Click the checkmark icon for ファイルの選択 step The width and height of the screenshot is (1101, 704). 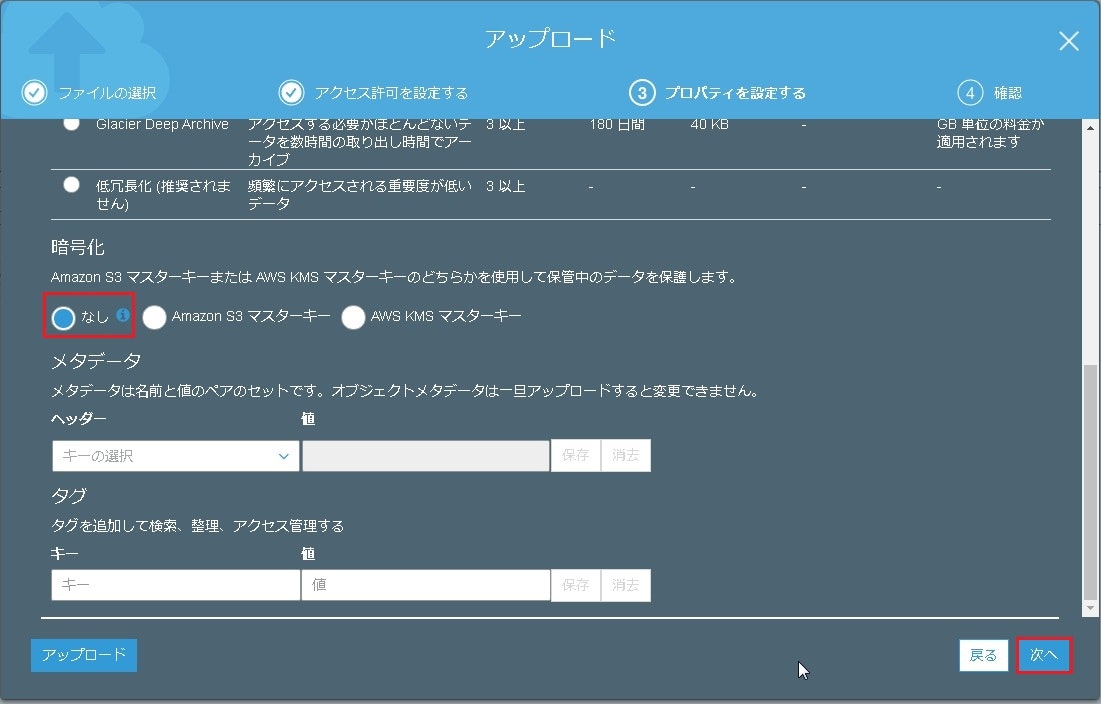pos(34,92)
